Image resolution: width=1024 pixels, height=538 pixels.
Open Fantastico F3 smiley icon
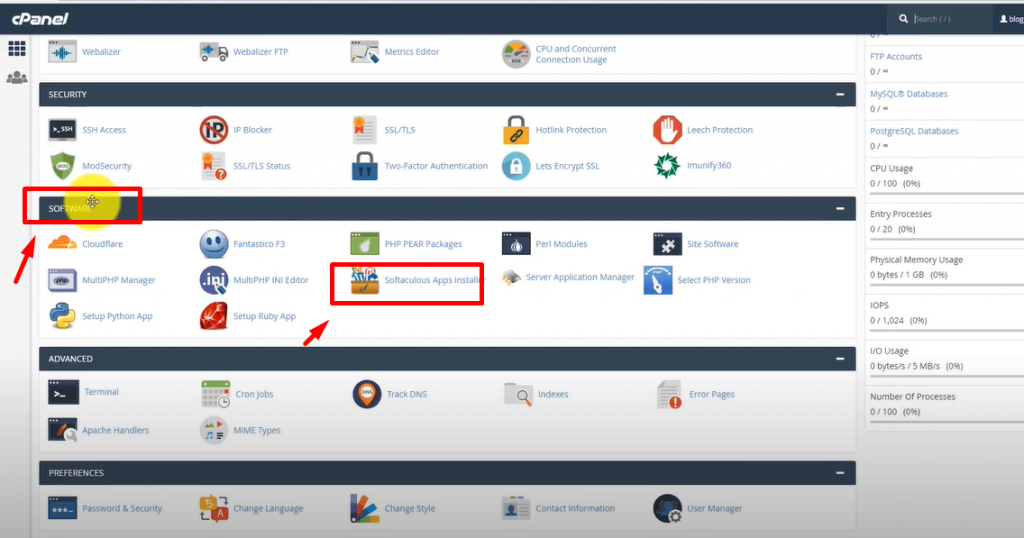(x=214, y=244)
